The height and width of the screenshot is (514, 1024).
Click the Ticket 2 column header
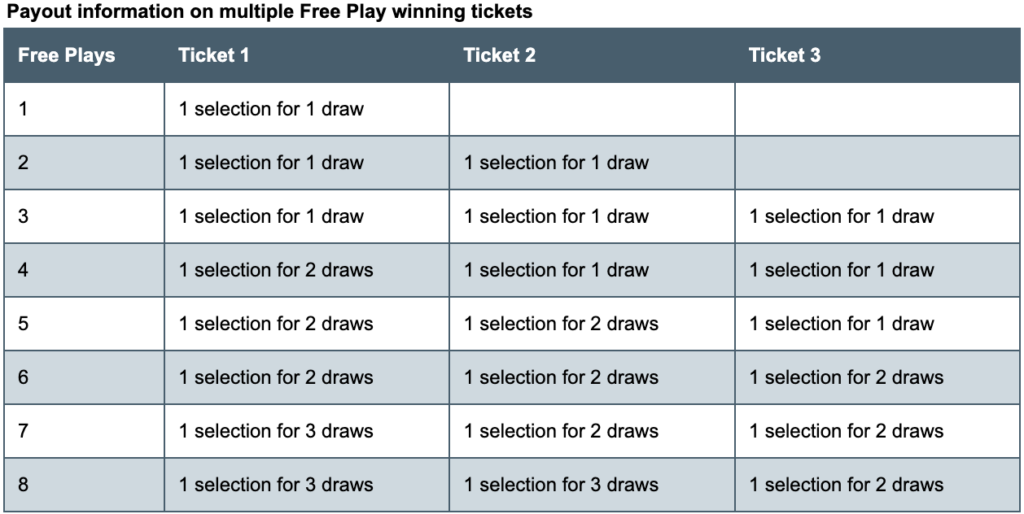pyautogui.click(x=592, y=56)
